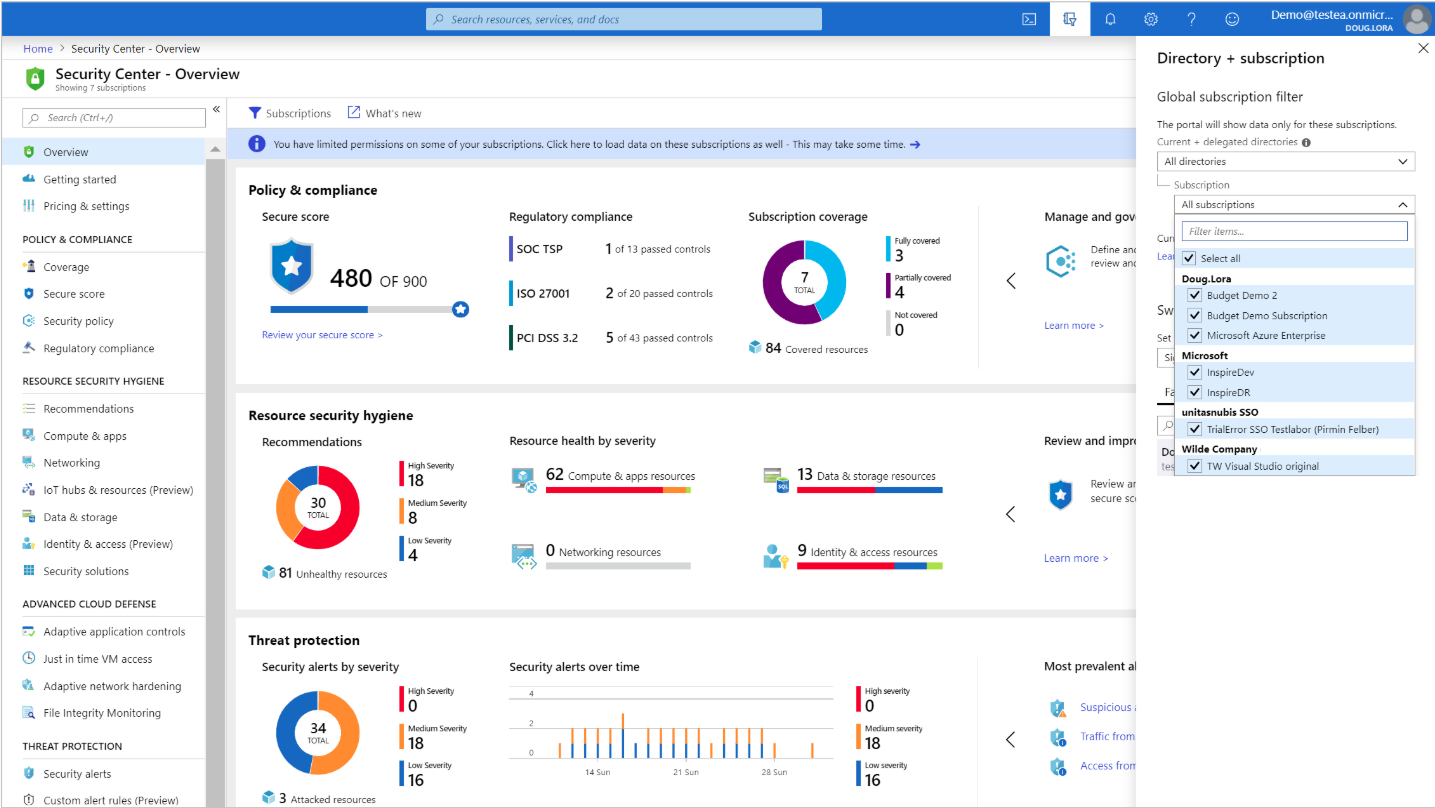Click the secure score shield icon
The width and height of the screenshot is (1435, 808).
coord(291,266)
